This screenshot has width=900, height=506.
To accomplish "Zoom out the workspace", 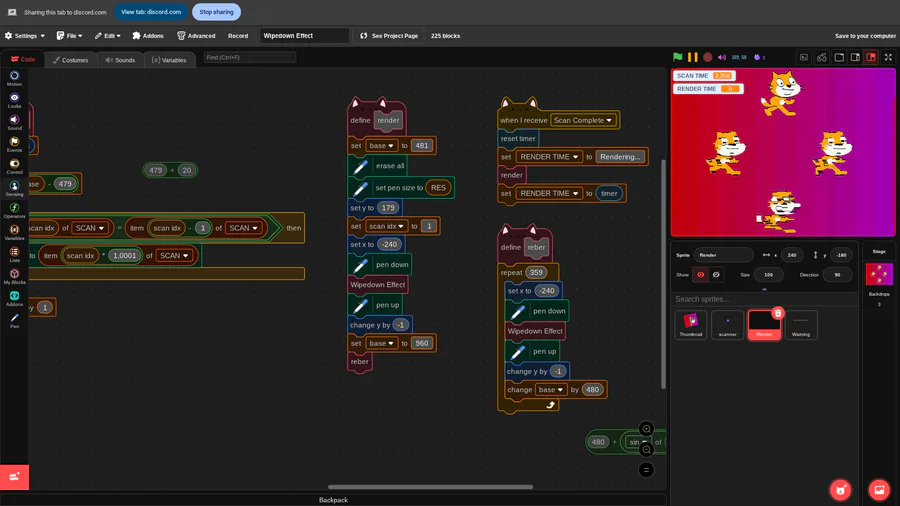I will tap(646, 449).
